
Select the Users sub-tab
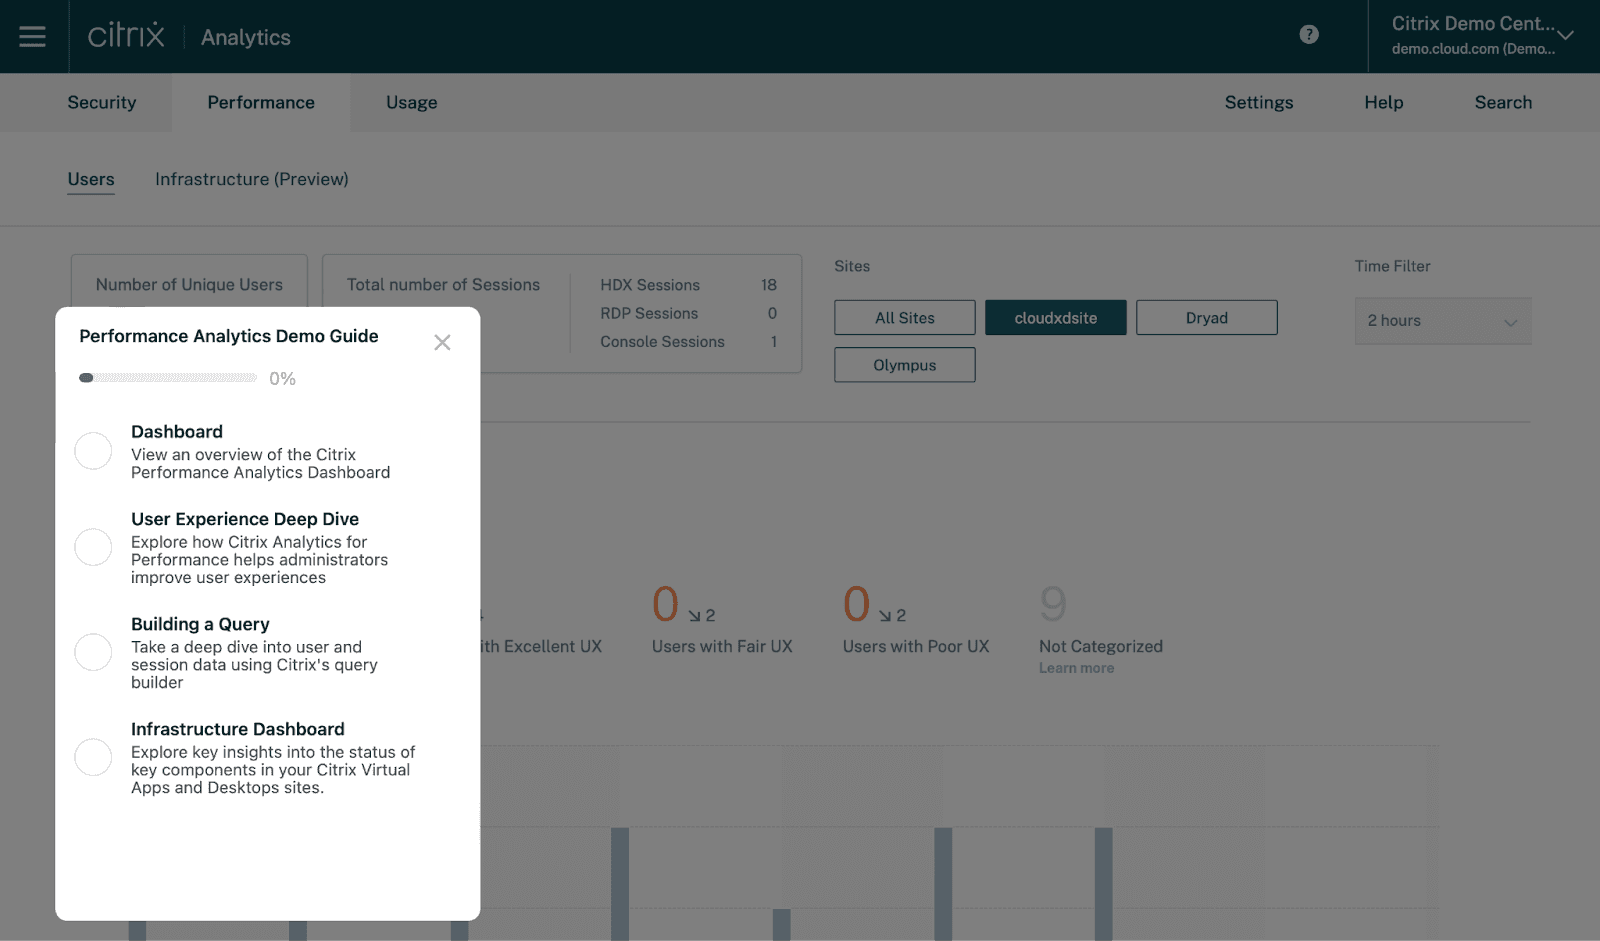coord(91,180)
